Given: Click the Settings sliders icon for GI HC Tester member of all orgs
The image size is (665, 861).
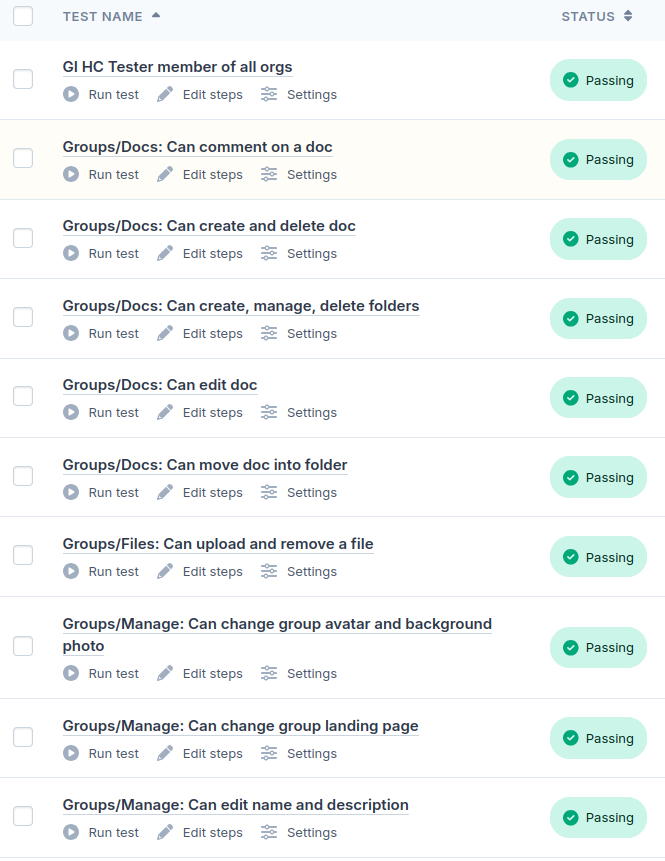Looking at the screenshot, I should 269,94.
